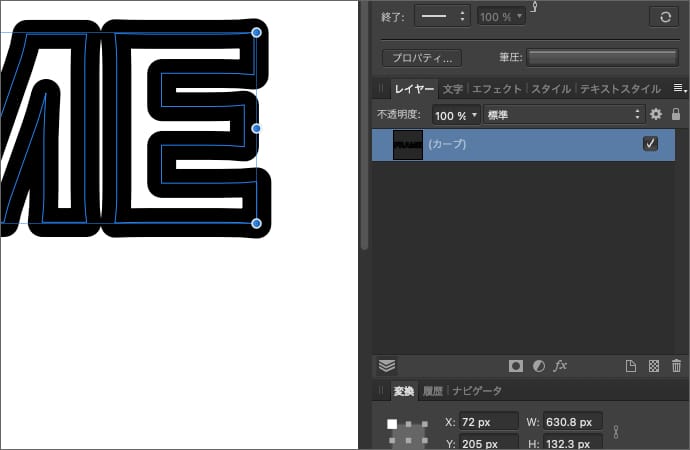Viewport: 690px width, 450px height.
Task: Switch to the エフェクト tab
Action: click(x=496, y=89)
